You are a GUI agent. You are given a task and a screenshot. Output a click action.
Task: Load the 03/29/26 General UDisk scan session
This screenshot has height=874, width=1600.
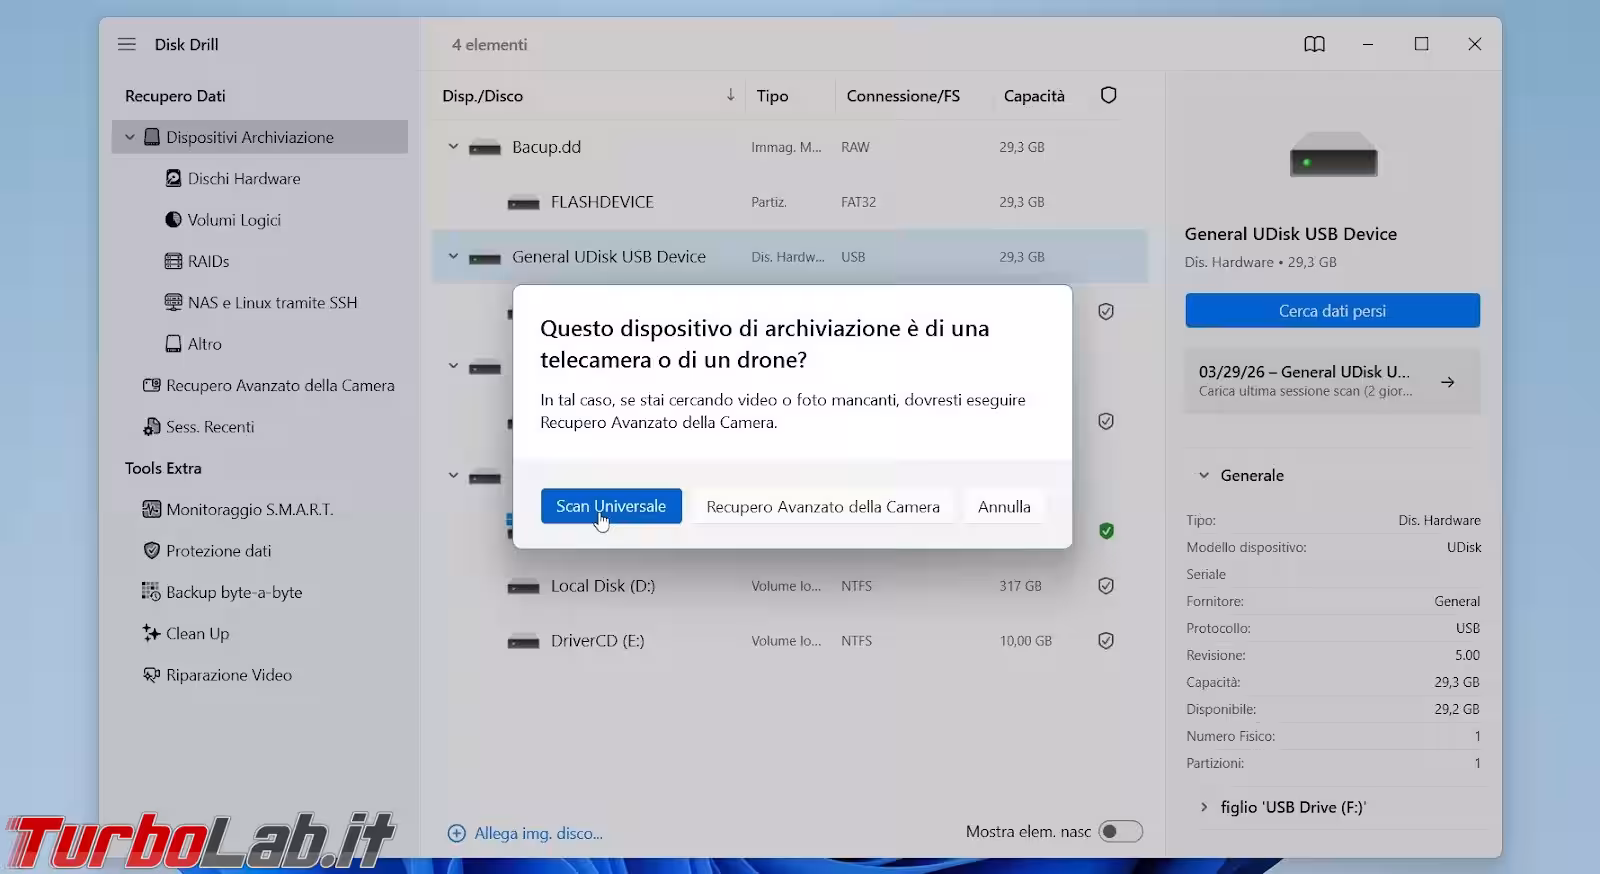pos(1332,381)
